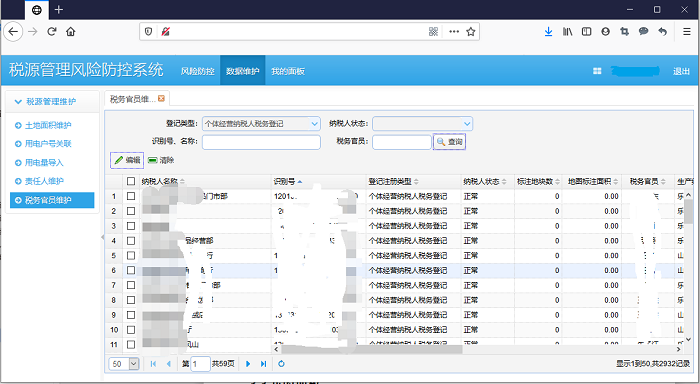Check the checkbox for row 5
Image resolution: width=700 pixels, height=384 pixels.
pos(131,255)
